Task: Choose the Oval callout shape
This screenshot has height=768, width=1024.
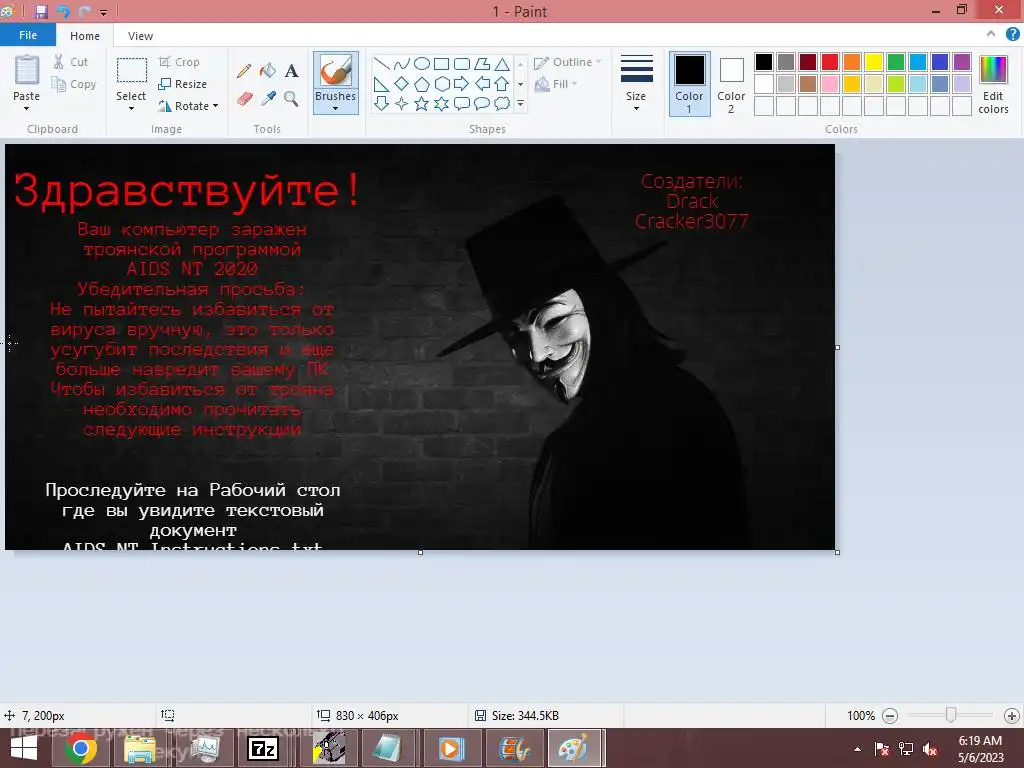Action: coord(482,103)
